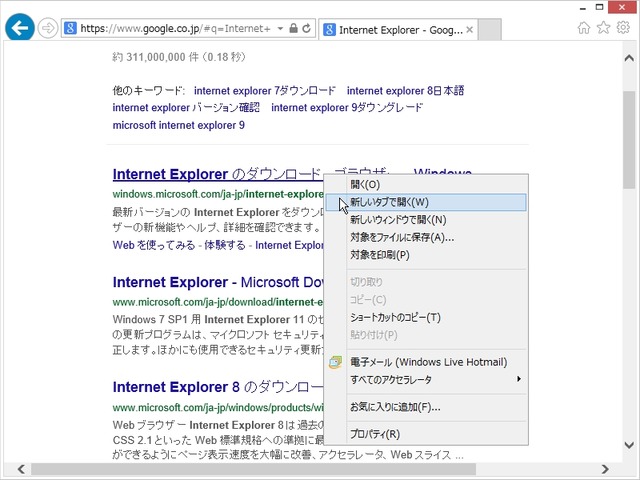The image size is (640, 480).
Task: Click the vertical scrollbar thumb
Action: click(629, 140)
